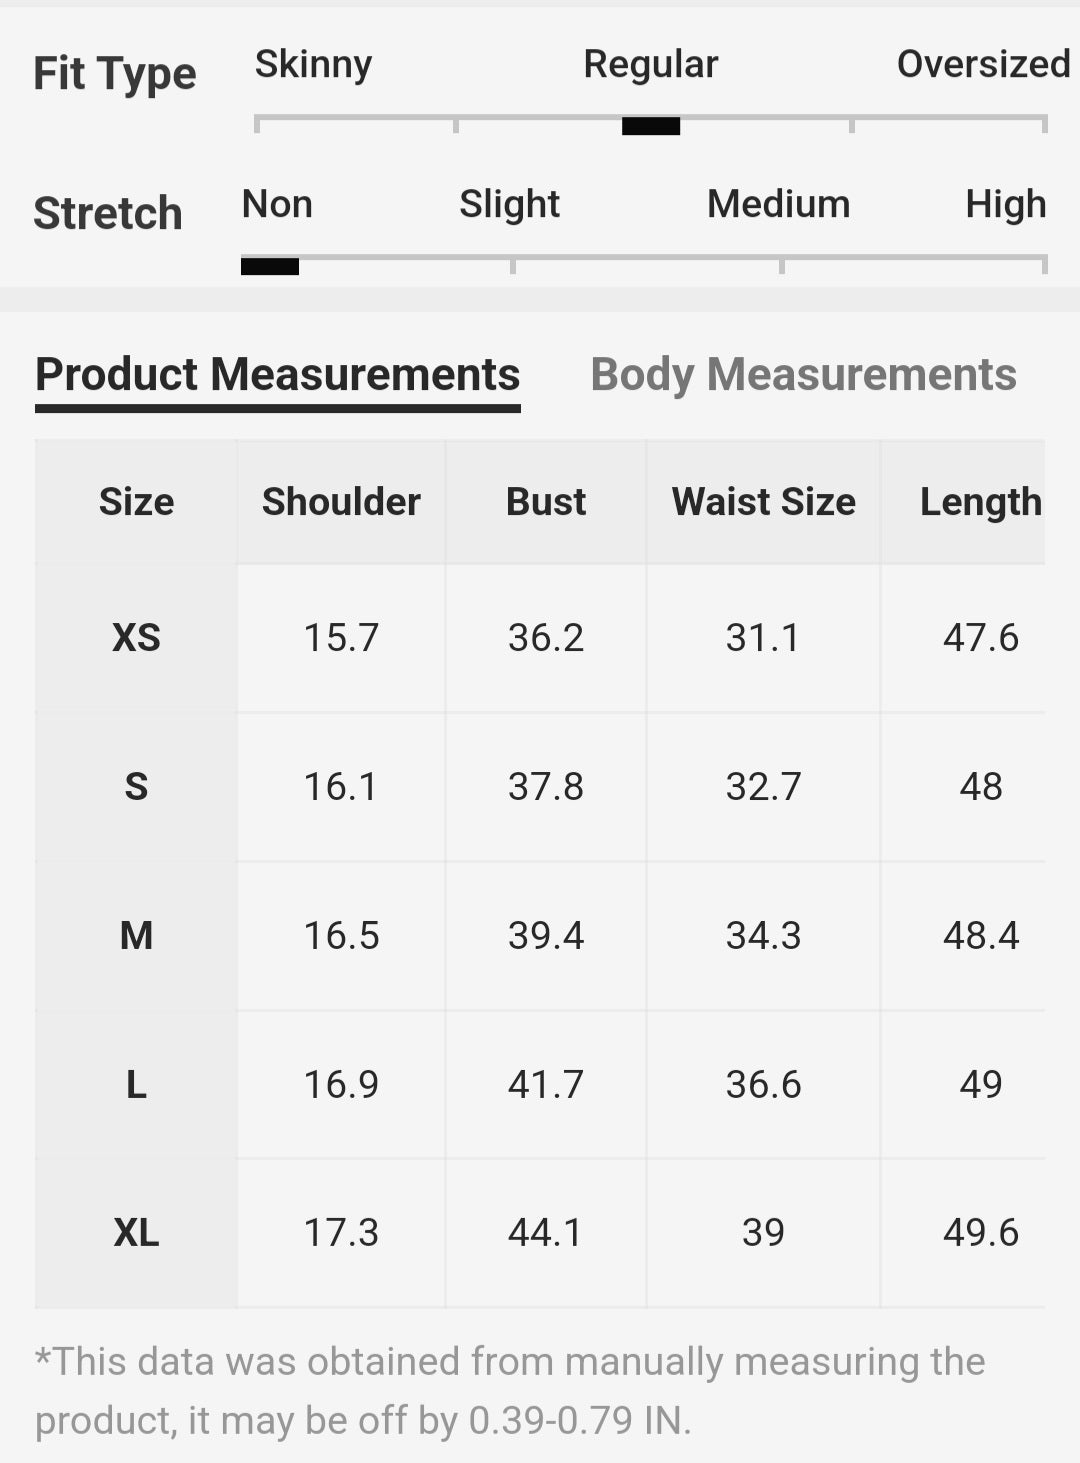Viewport: 1080px width, 1463px height.
Task: Select the XL size row header
Action: click(x=136, y=1232)
